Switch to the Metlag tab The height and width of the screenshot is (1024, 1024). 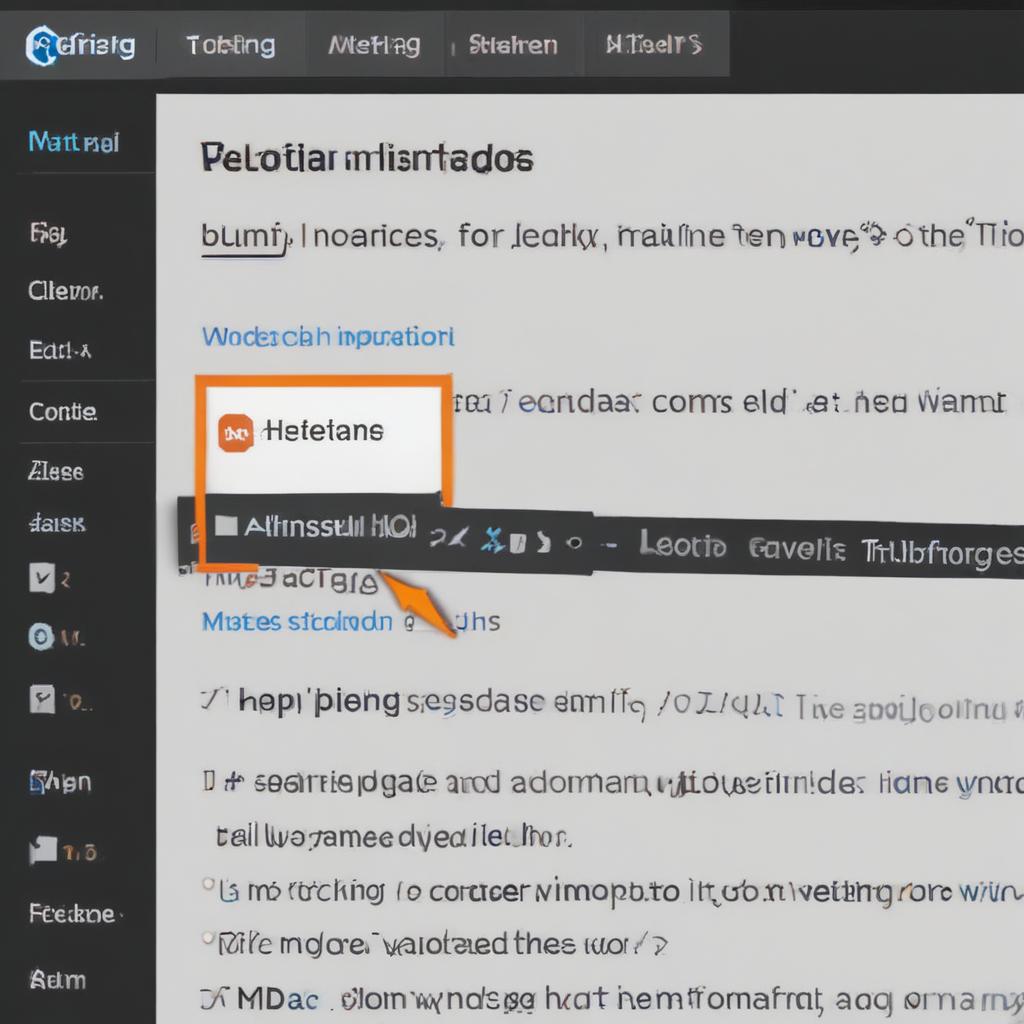[x=374, y=45]
